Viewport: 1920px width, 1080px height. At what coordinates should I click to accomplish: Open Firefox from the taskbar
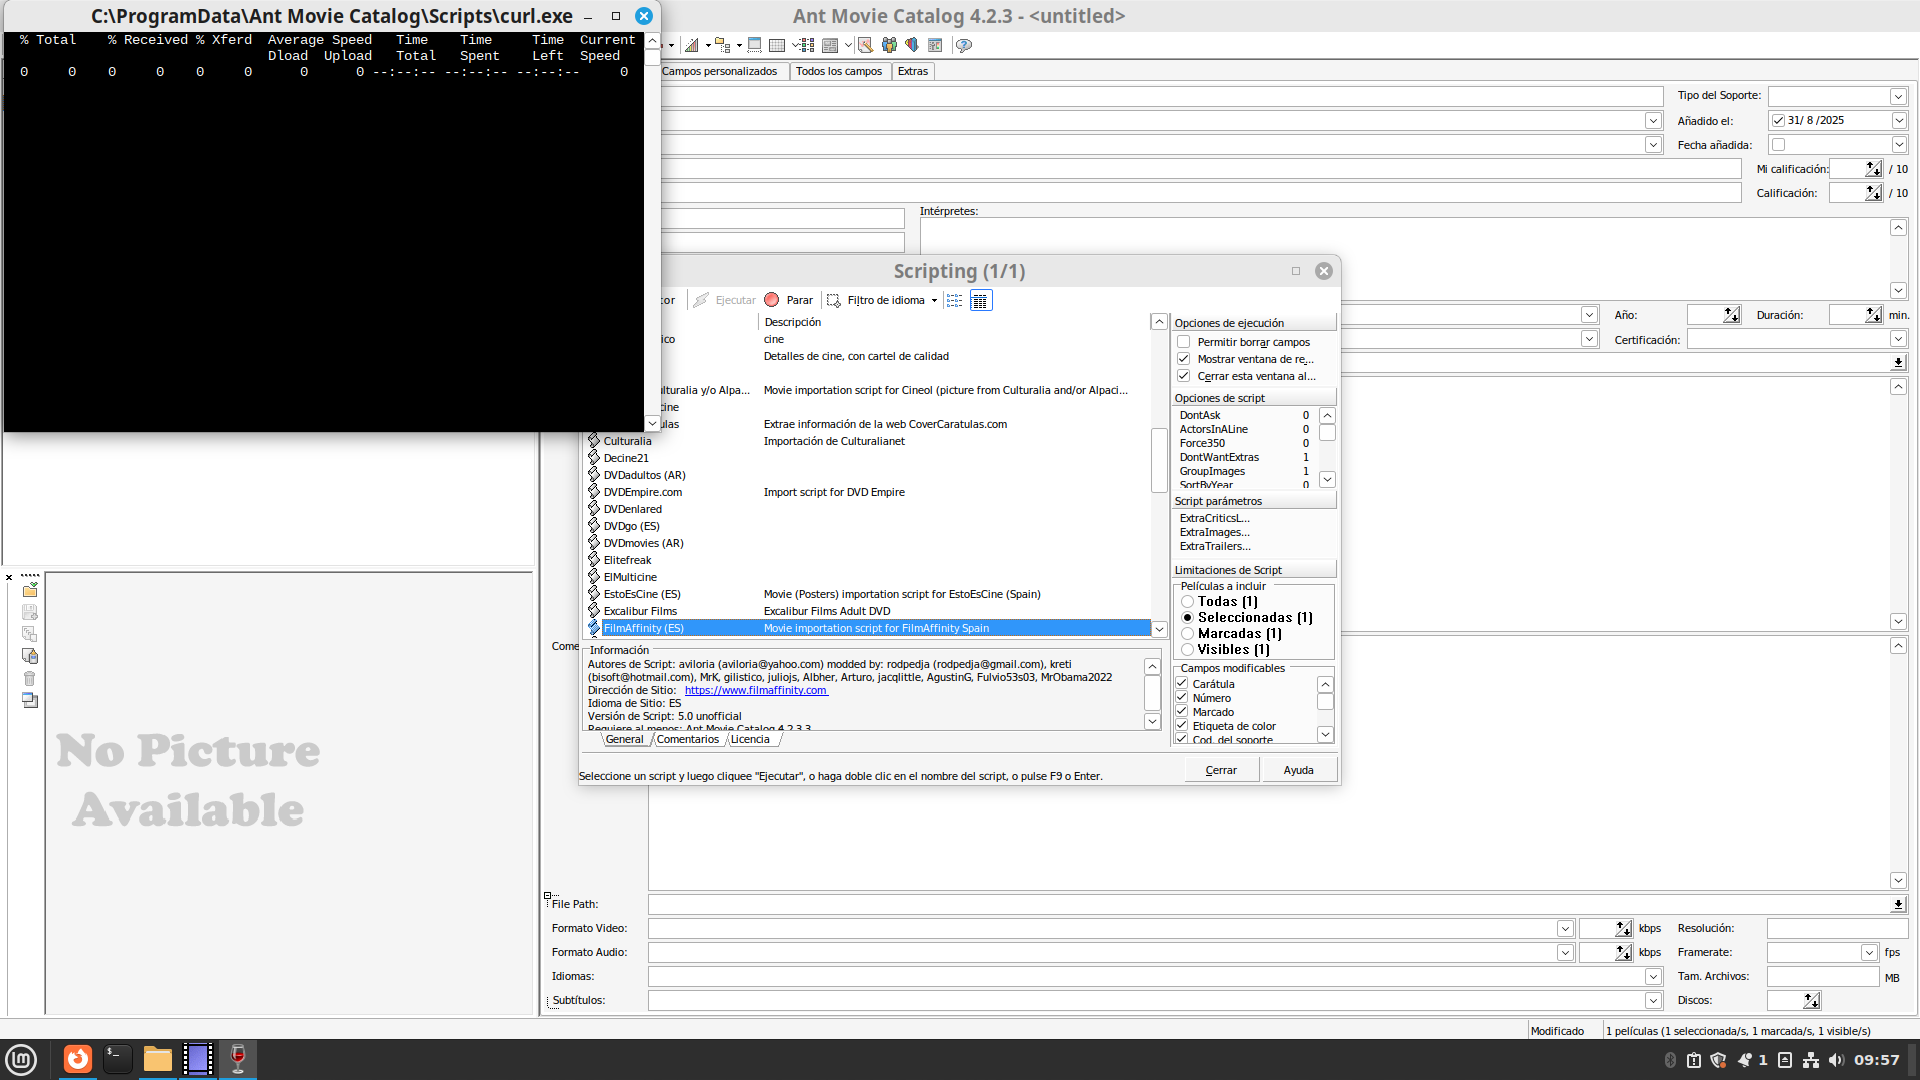78,1059
